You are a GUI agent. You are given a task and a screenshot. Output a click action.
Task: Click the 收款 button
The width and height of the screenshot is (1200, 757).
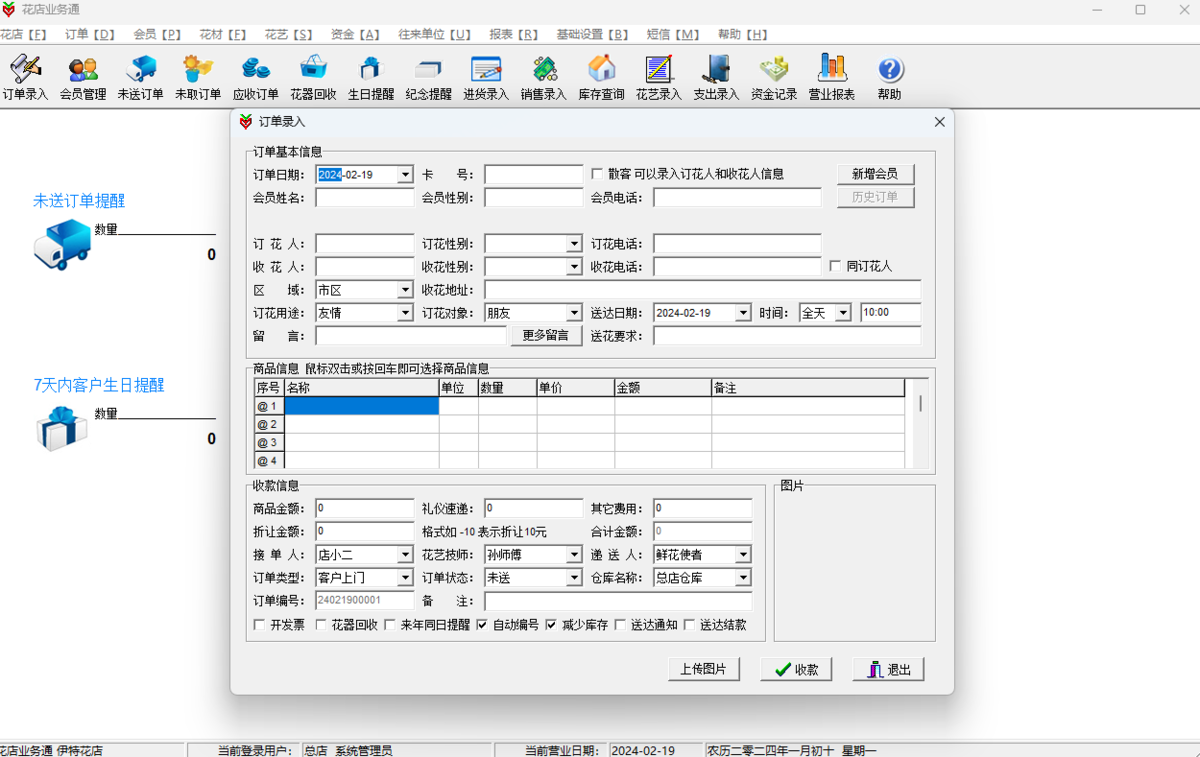pyautogui.click(x=796, y=670)
